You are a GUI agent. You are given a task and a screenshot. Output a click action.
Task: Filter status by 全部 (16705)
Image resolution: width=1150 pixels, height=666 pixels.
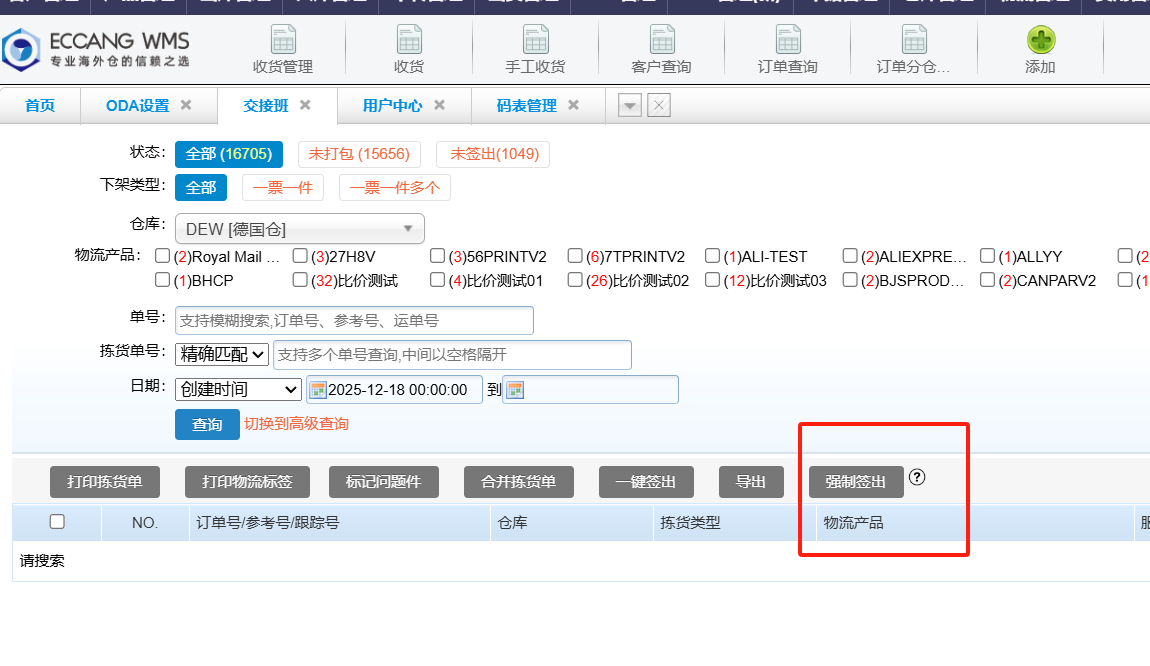(x=229, y=154)
